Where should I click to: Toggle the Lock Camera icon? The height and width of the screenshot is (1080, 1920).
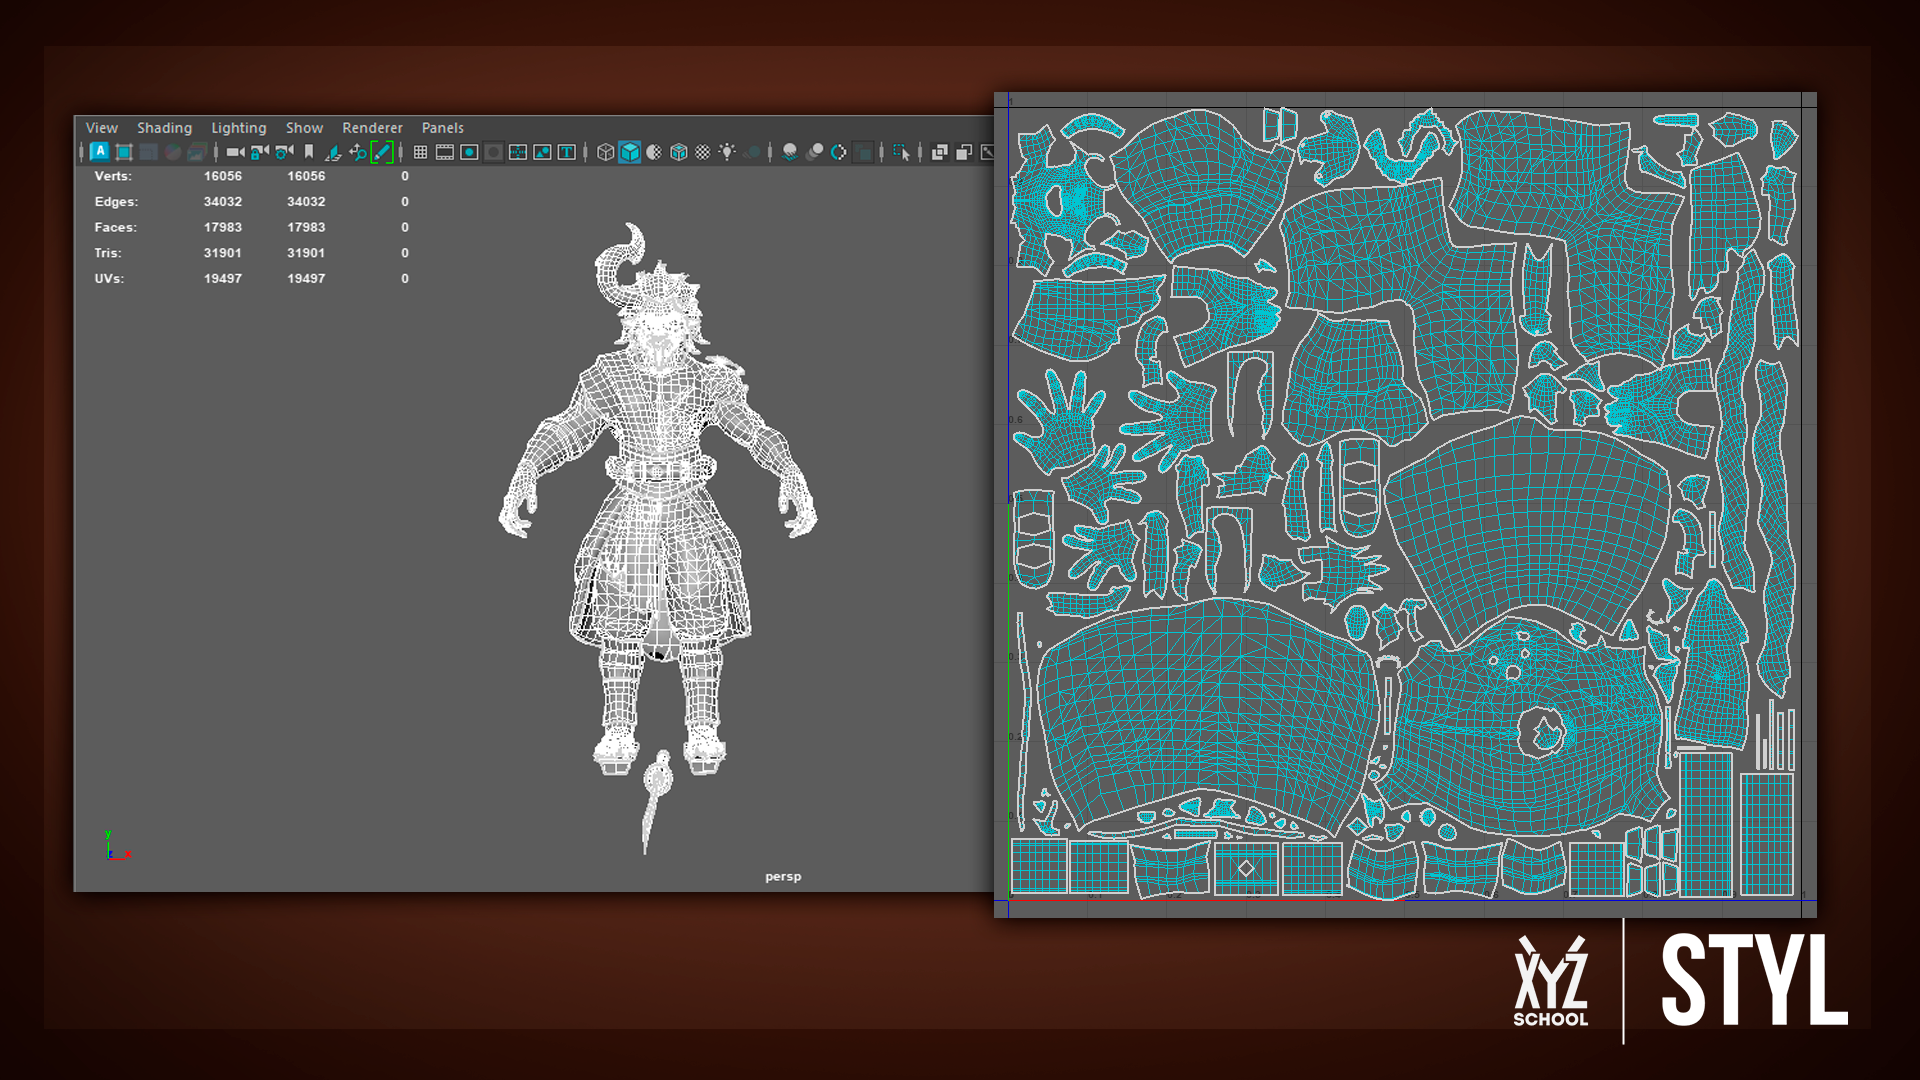coord(260,152)
